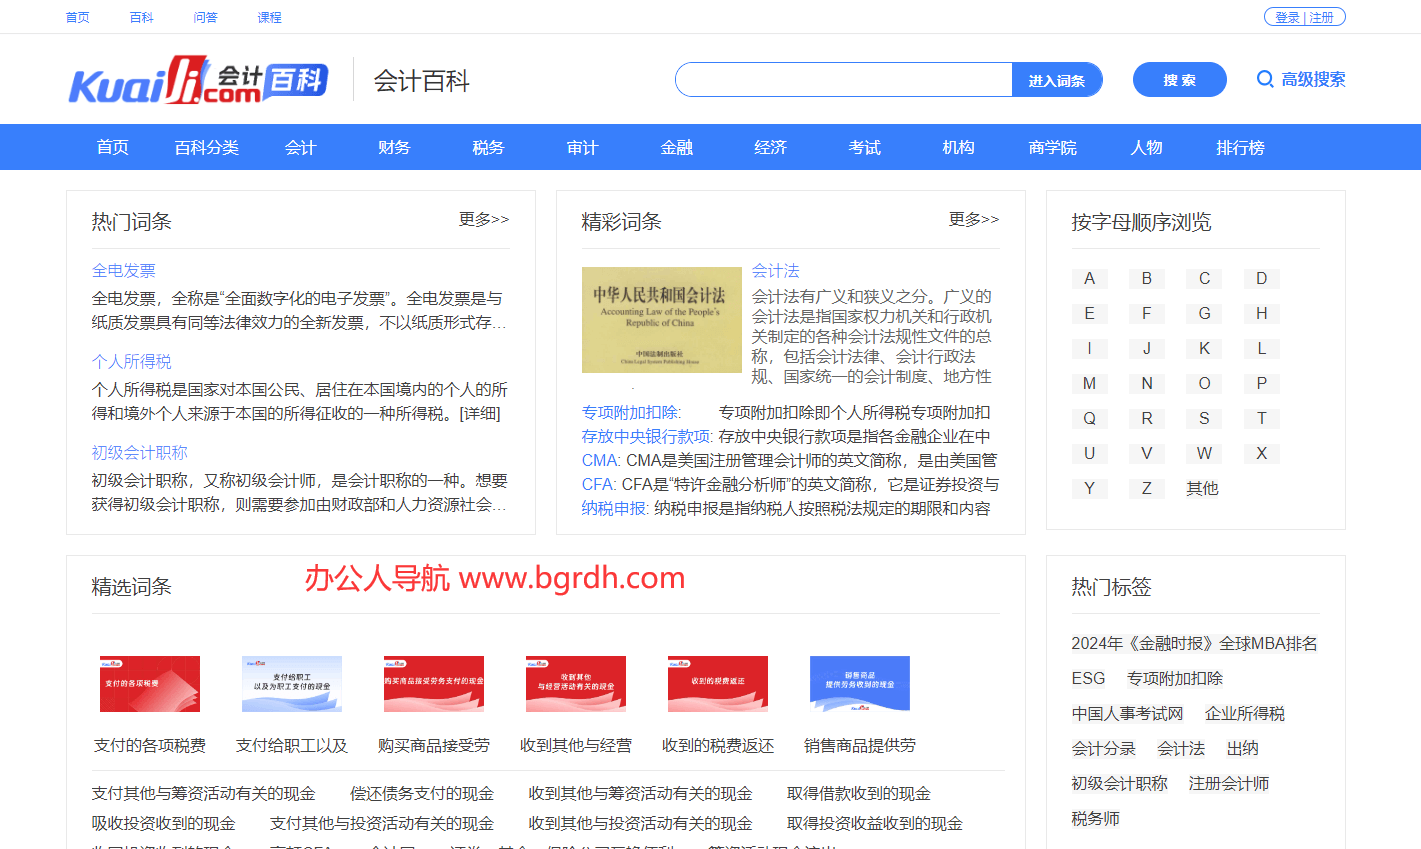Expand 更多>> in 精彩词条 section

coord(974,219)
